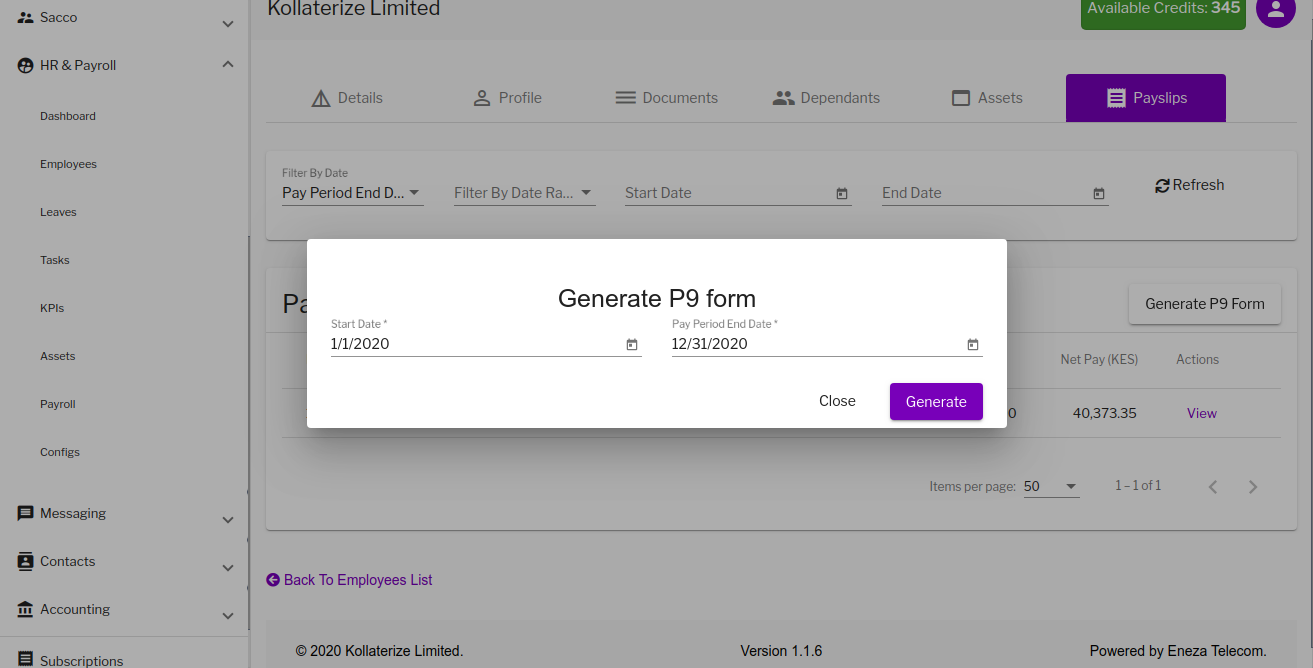Open Employees in the sidebar

tap(68, 164)
